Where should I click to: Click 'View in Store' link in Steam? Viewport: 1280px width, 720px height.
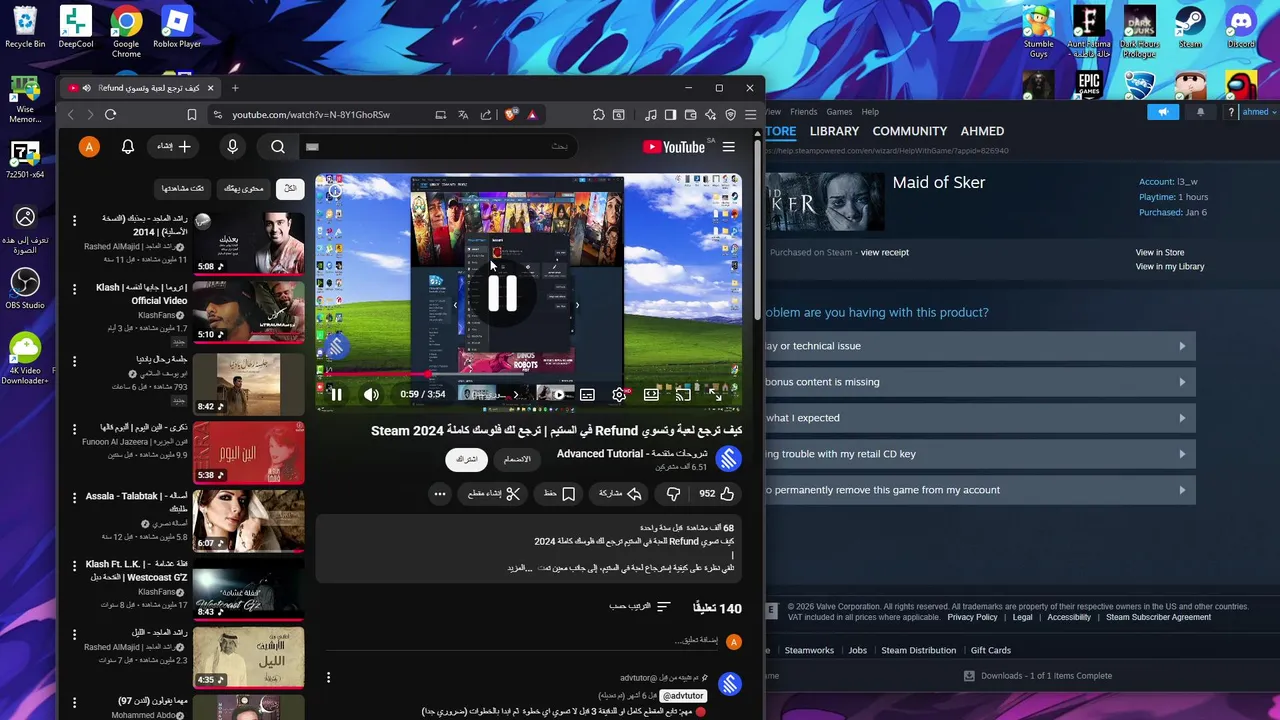[1160, 253]
